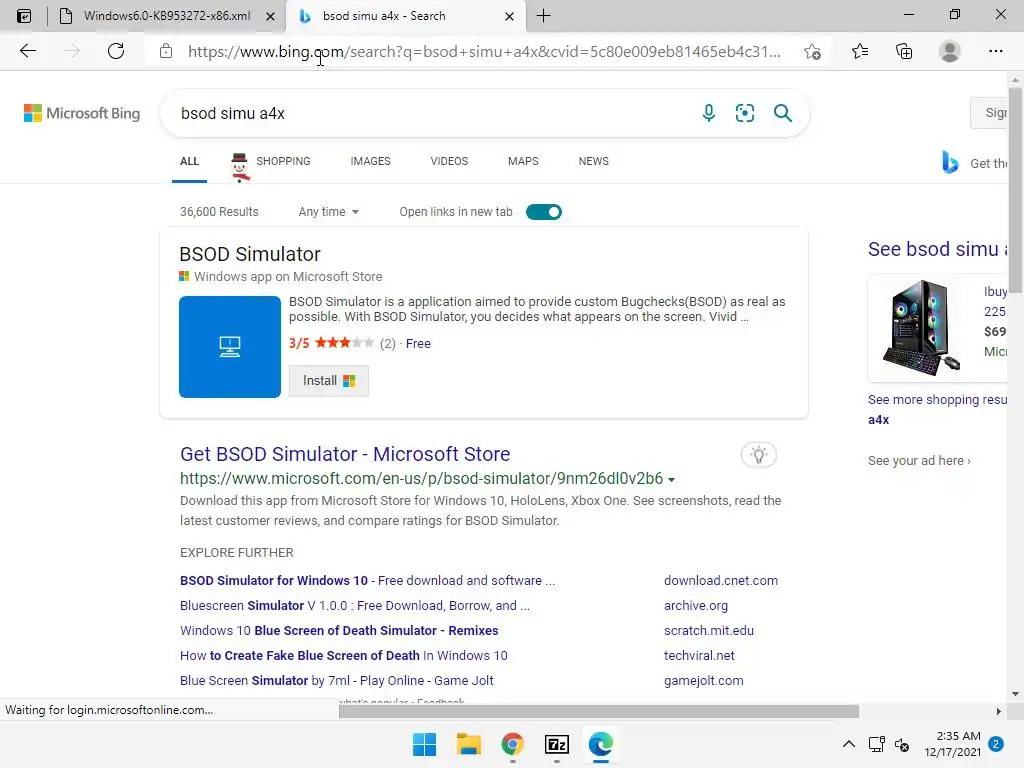The height and width of the screenshot is (768, 1024).
Task: Open Favorites list icon
Action: 860,51
